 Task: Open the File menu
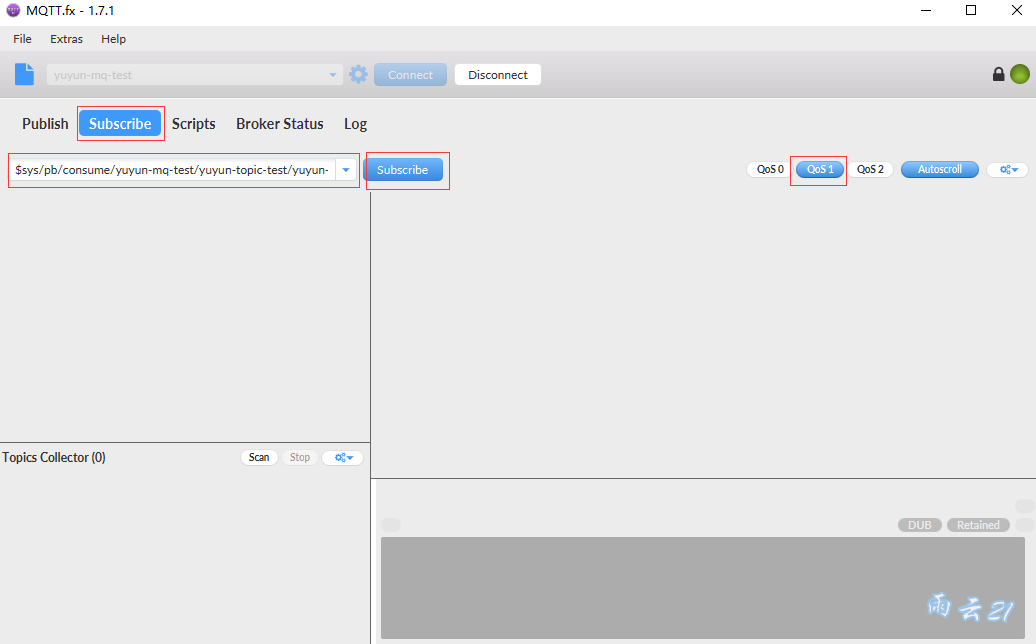click(x=22, y=39)
